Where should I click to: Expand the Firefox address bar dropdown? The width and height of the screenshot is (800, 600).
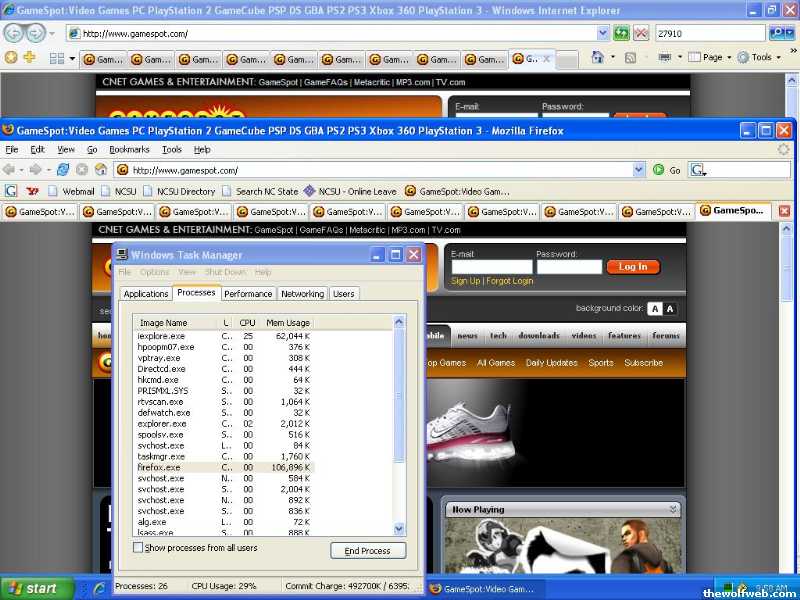(640, 170)
